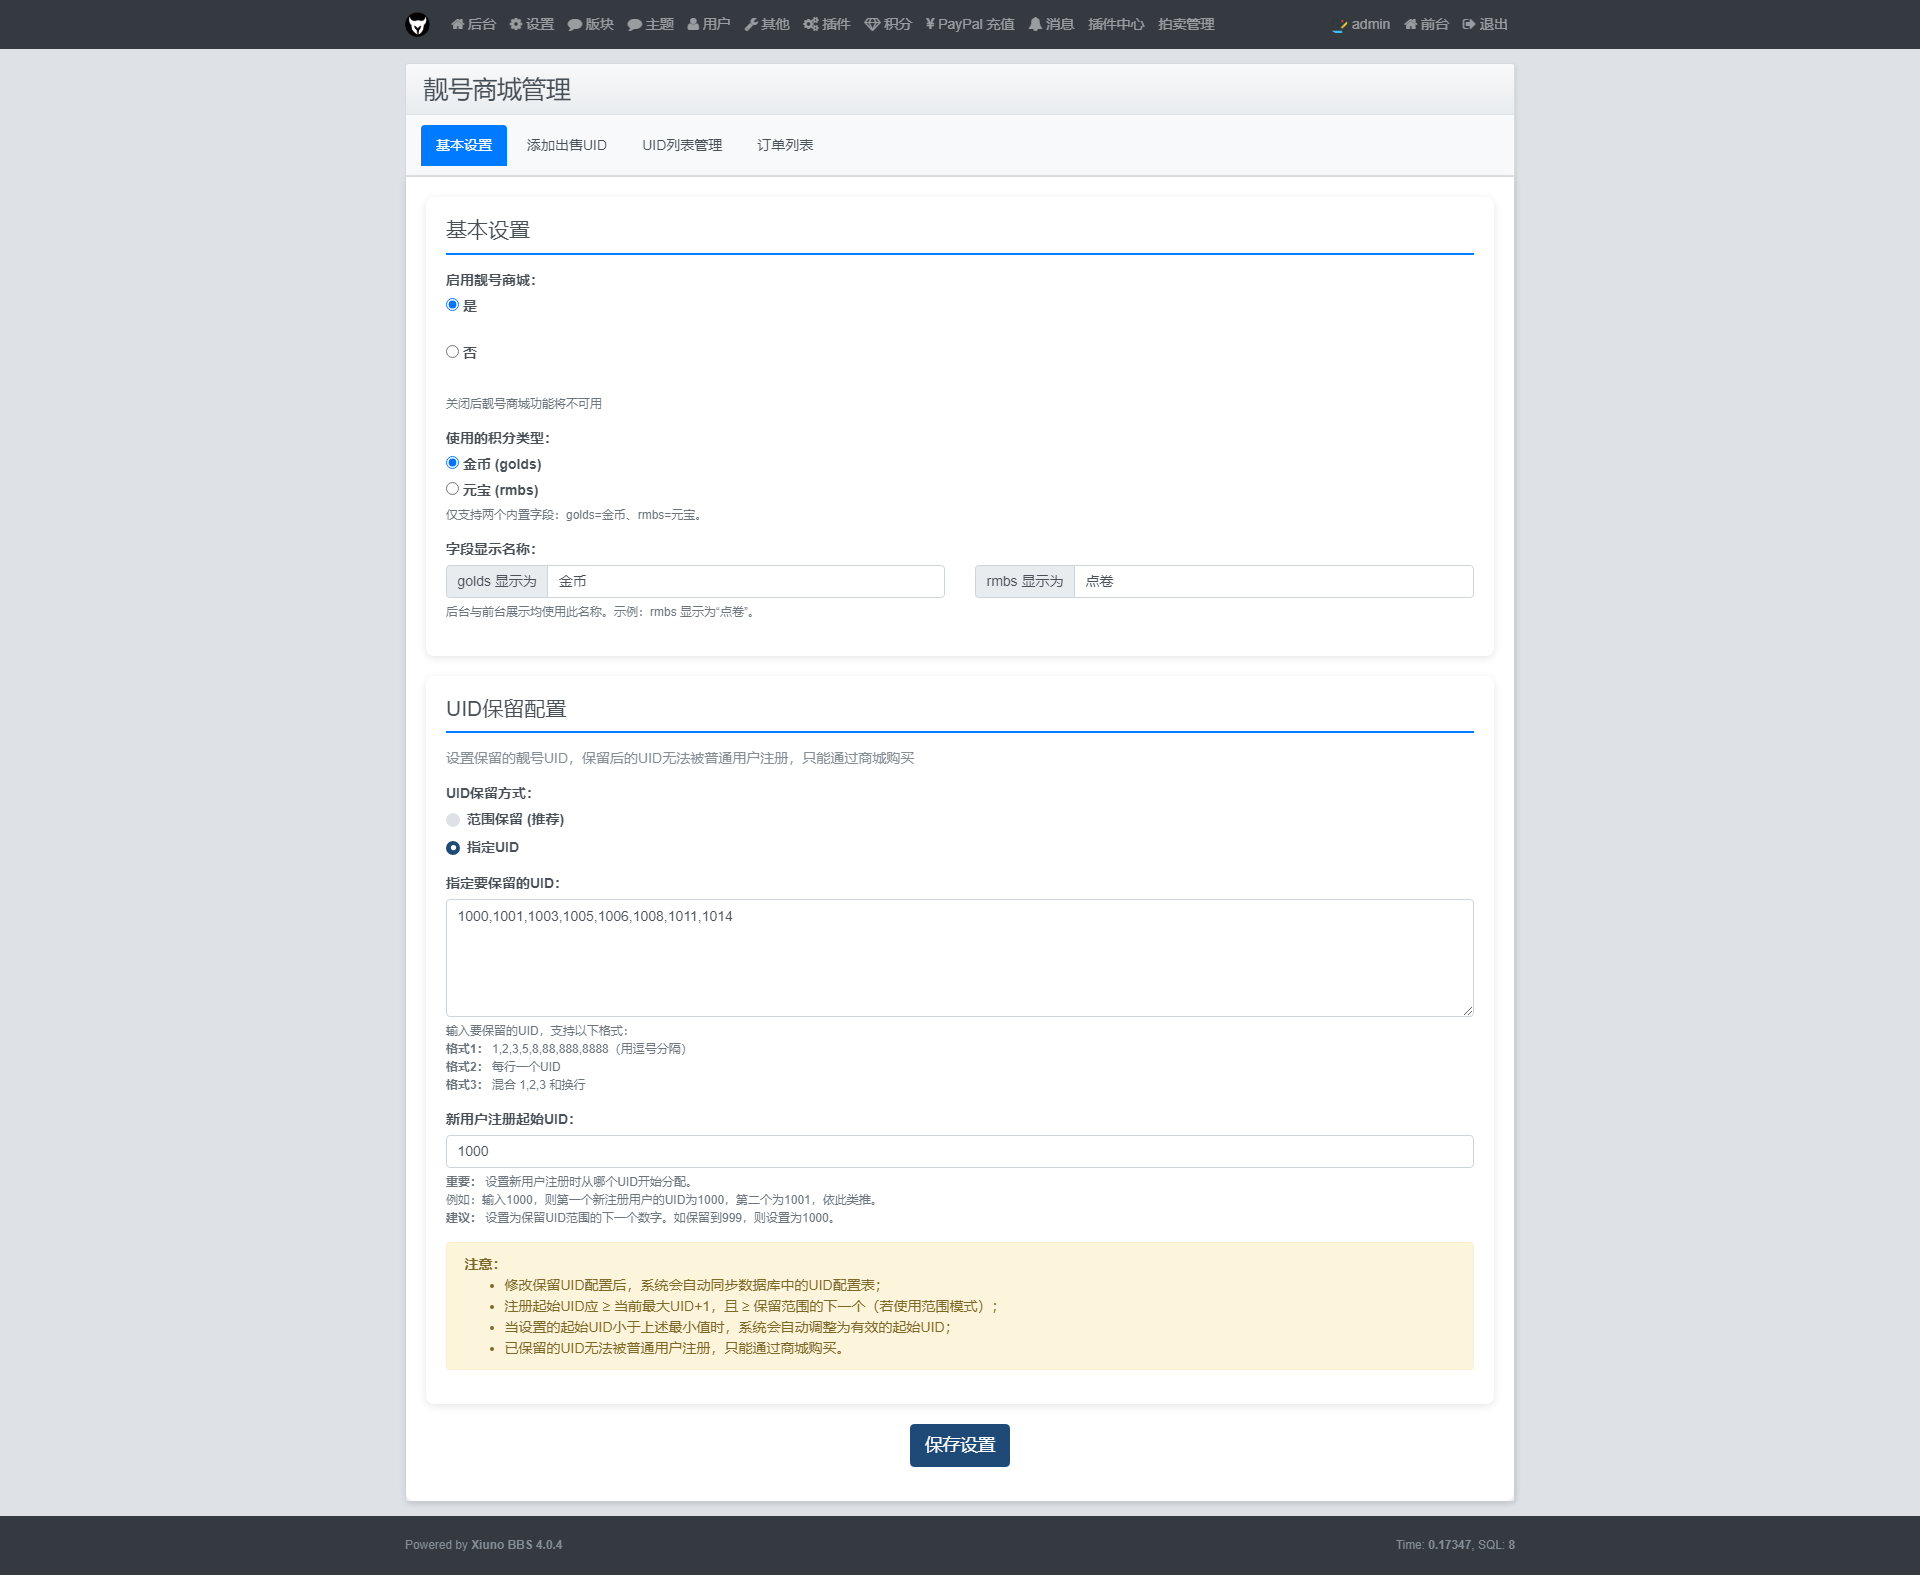Click the 新用户注册起始UID input field

click(959, 1151)
